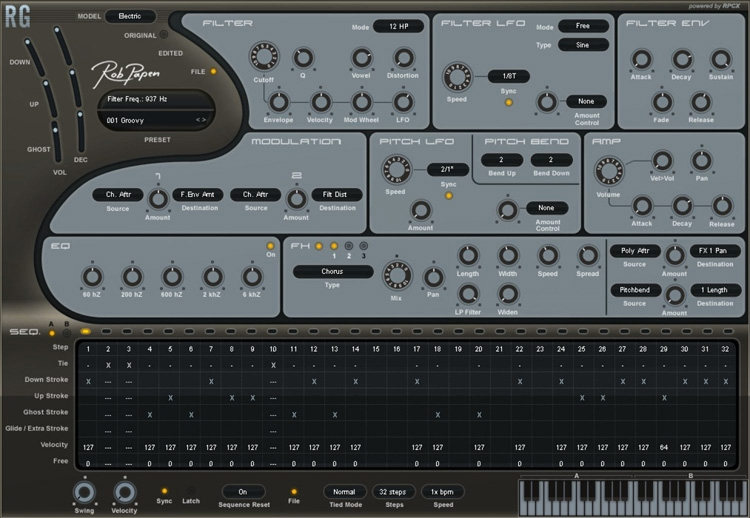750x518 pixels.
Task: Click the FX Length knob
Action: tap(468, 255)
